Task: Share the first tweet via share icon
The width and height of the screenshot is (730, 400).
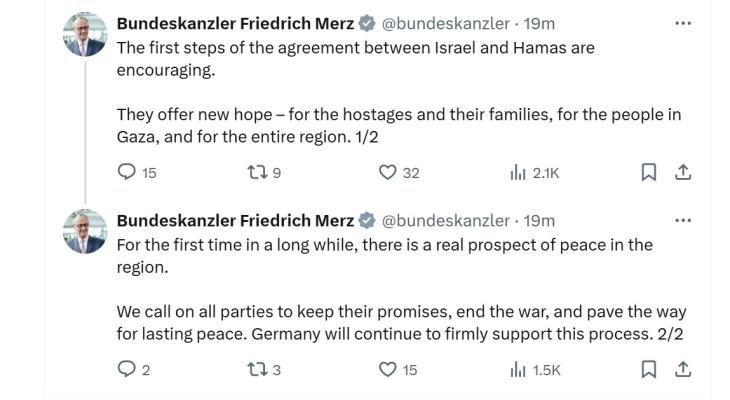Action: tap(684, 173)
